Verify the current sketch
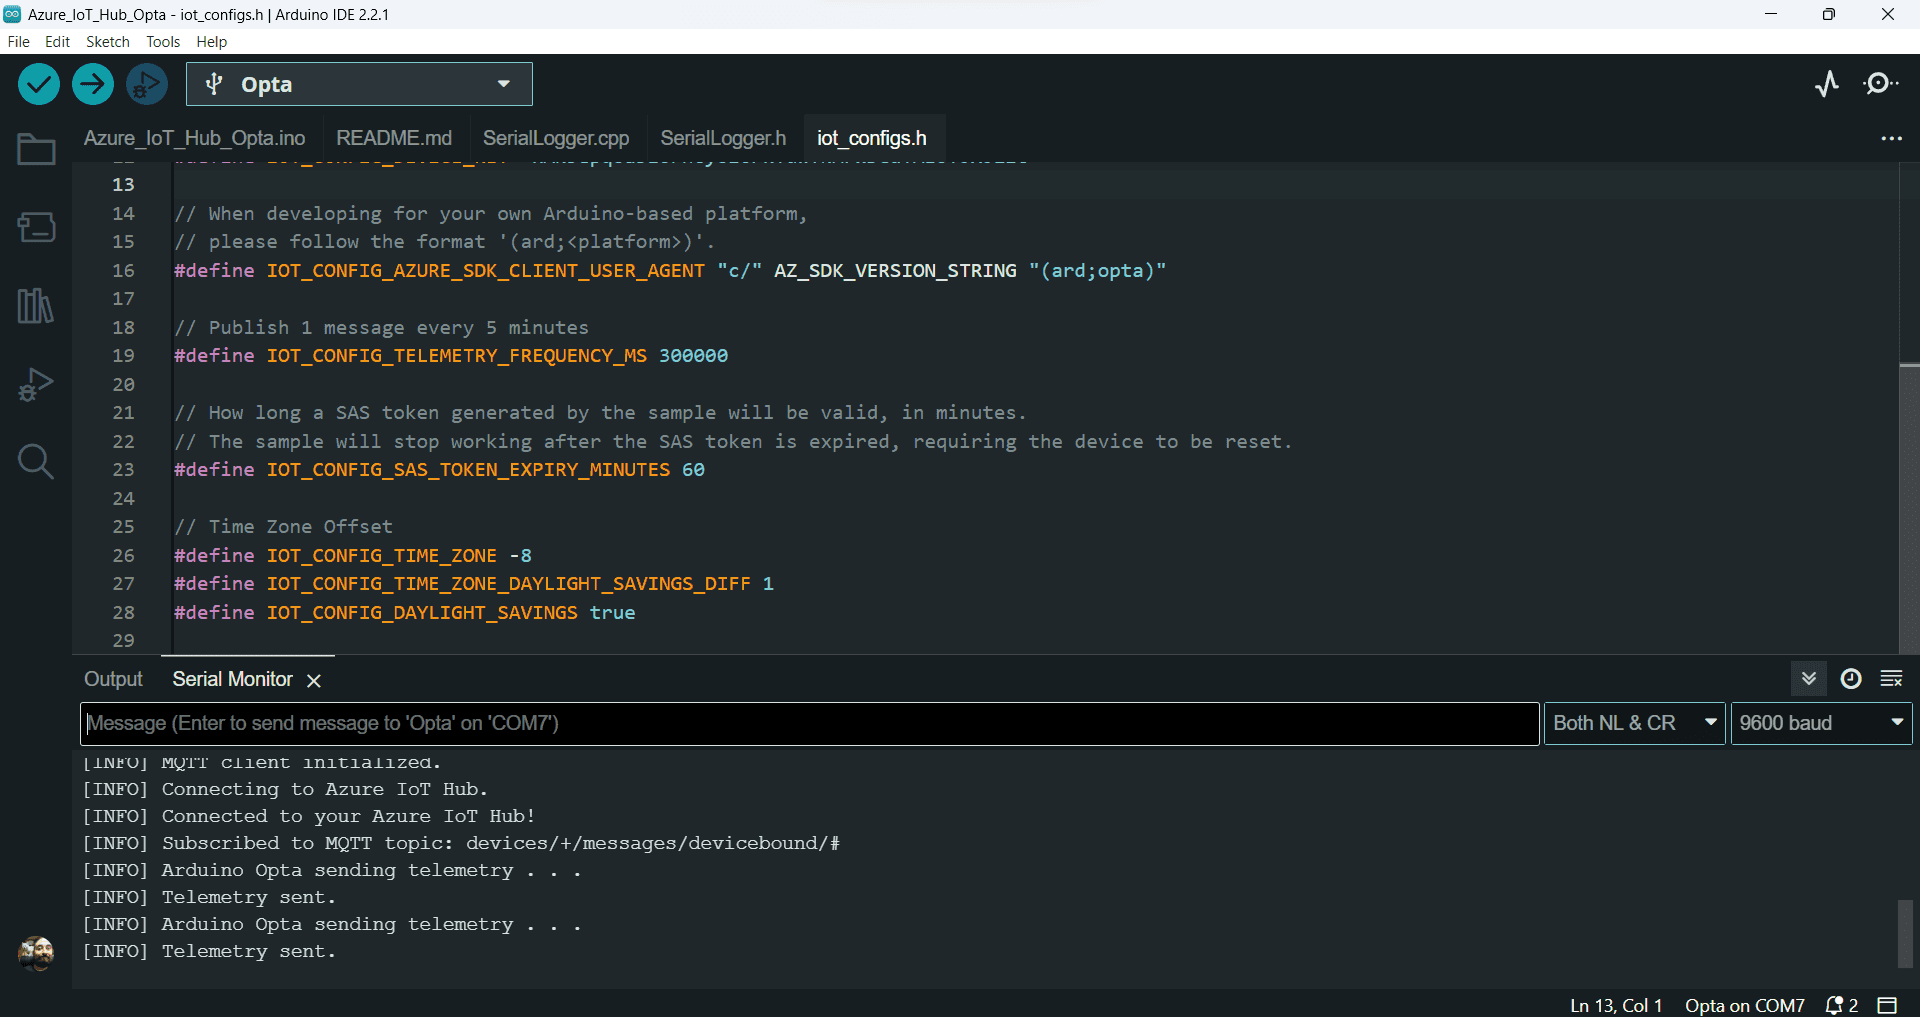The image size is (1920, 1017). tap(38, 84)
